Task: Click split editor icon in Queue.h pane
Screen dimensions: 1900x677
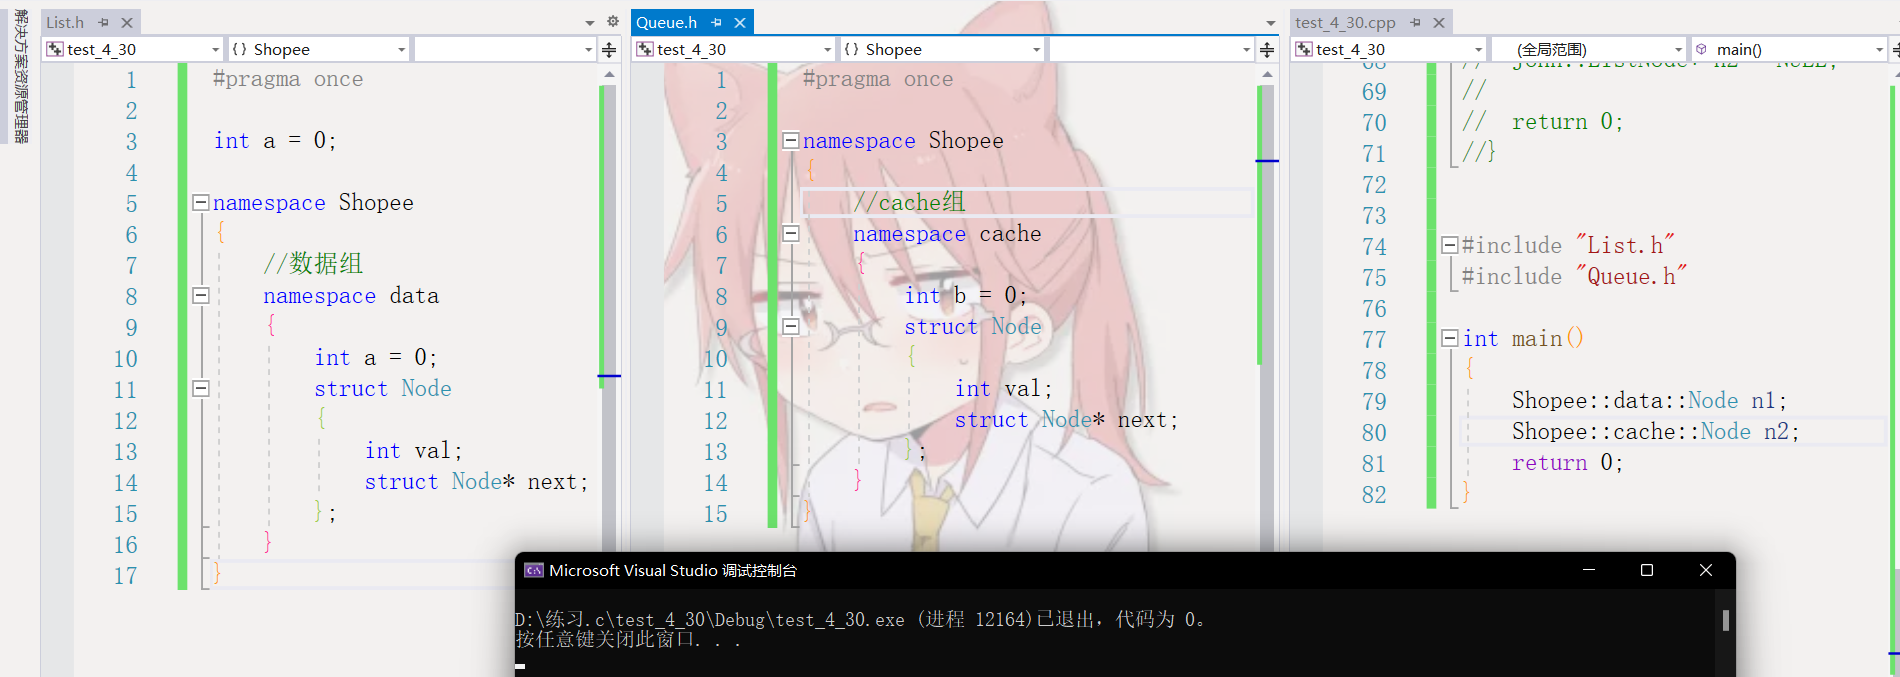Action: pyautogui.click(x=1267, y=49)
